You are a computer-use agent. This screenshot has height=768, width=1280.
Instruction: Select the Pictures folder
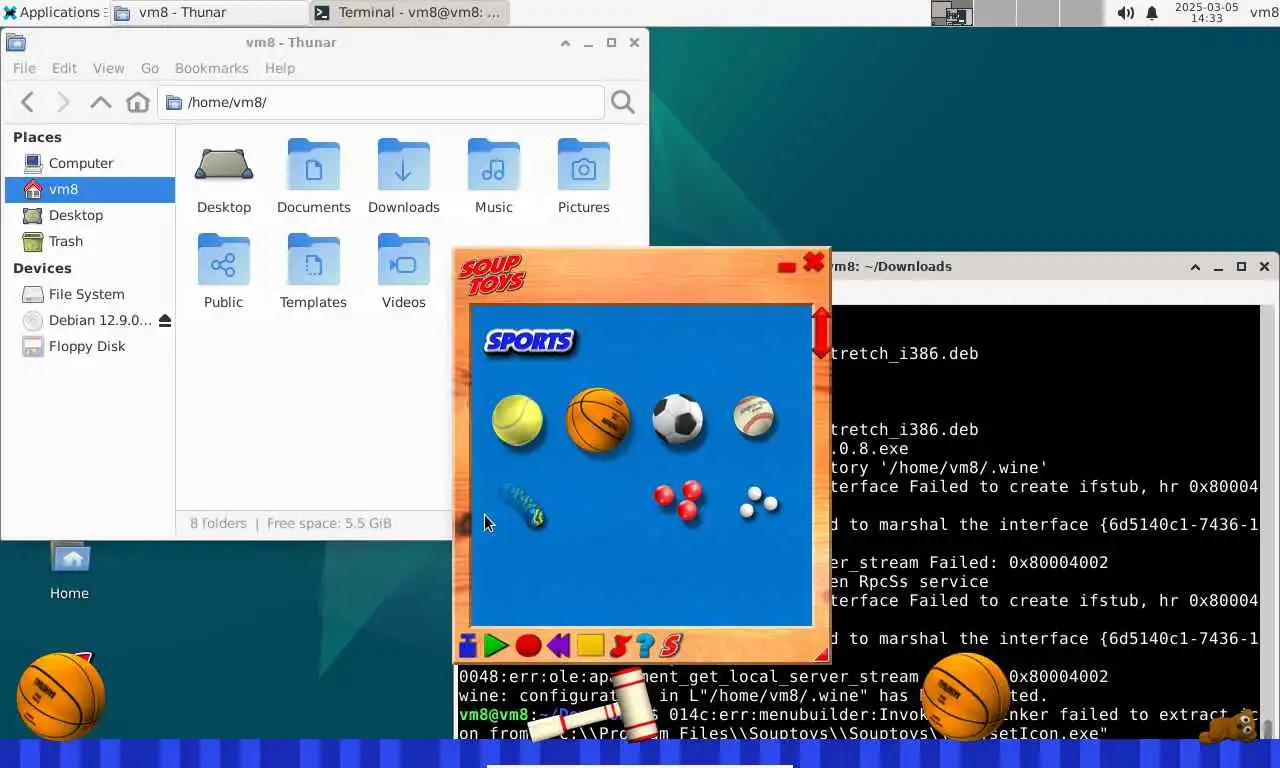[584, 178]
